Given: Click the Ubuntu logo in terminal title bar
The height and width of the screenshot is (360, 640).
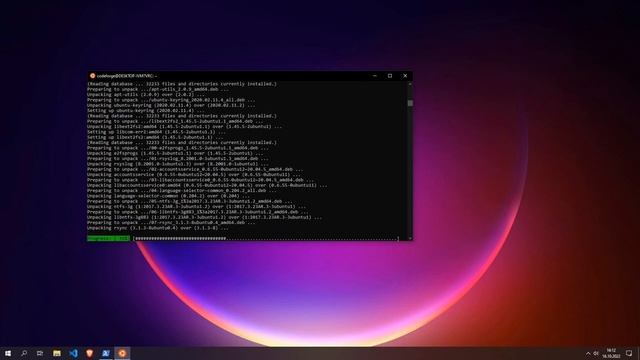Looking at the screenshot, I should (92, 76).
